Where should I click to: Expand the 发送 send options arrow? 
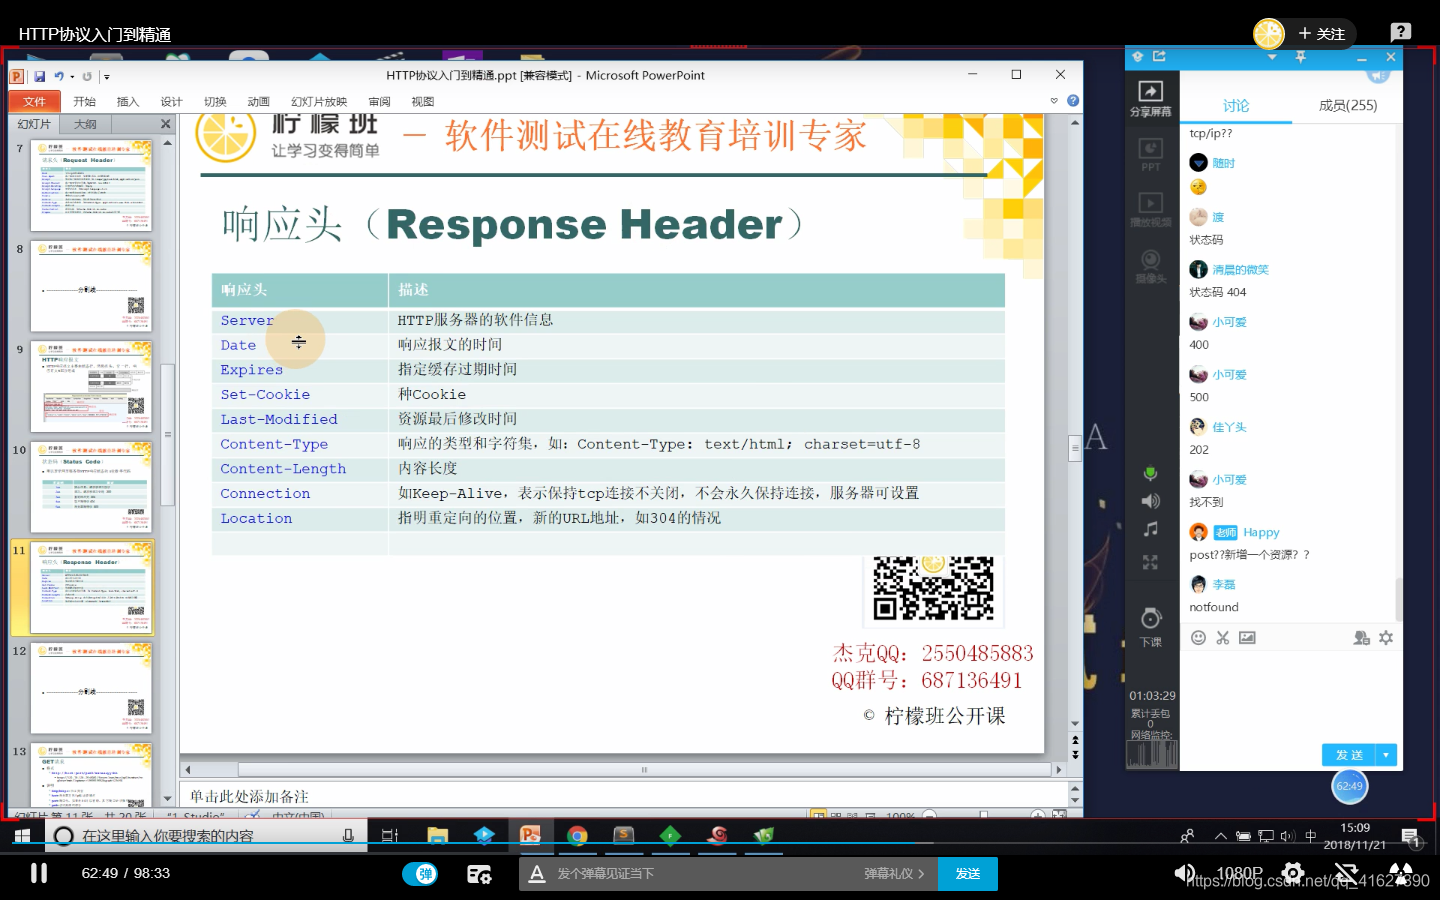pos(1387,755)
